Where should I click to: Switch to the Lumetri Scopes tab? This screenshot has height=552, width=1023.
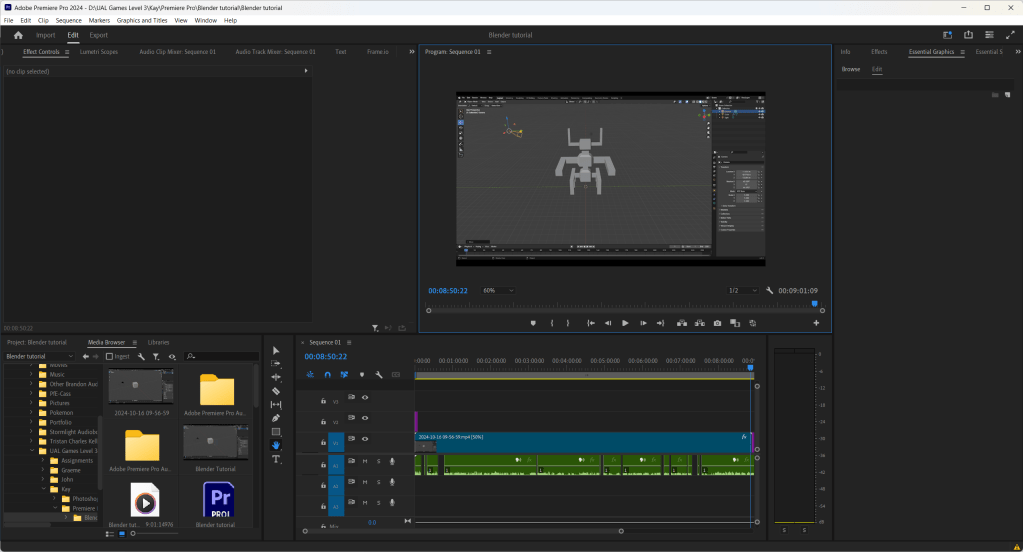[98, 52]
